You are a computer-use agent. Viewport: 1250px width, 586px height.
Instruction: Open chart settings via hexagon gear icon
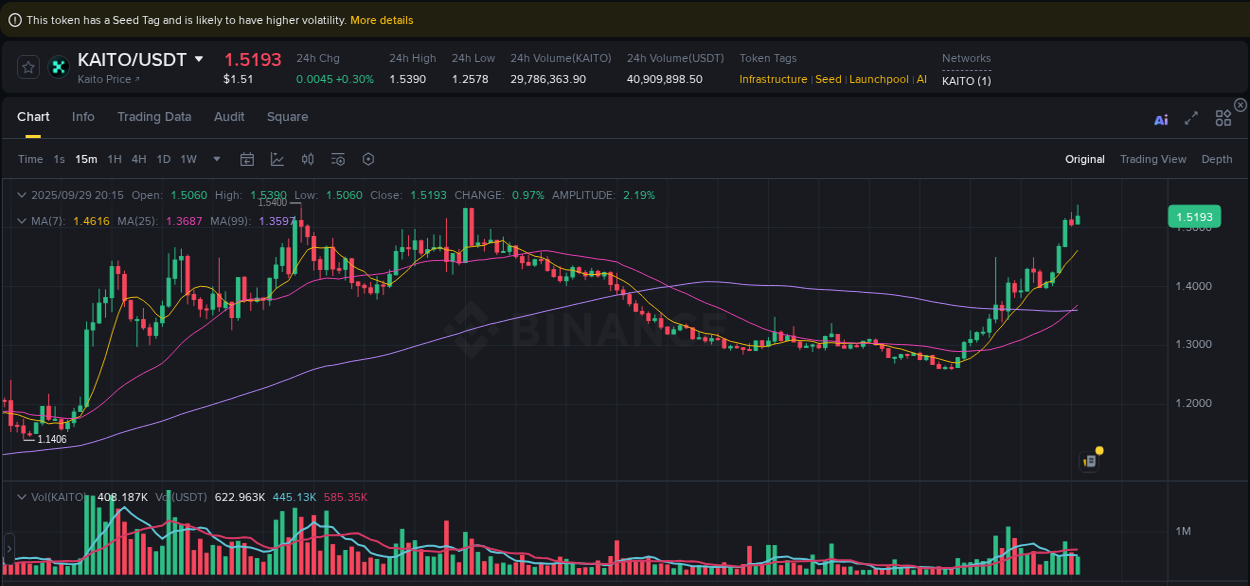[368, 159]
